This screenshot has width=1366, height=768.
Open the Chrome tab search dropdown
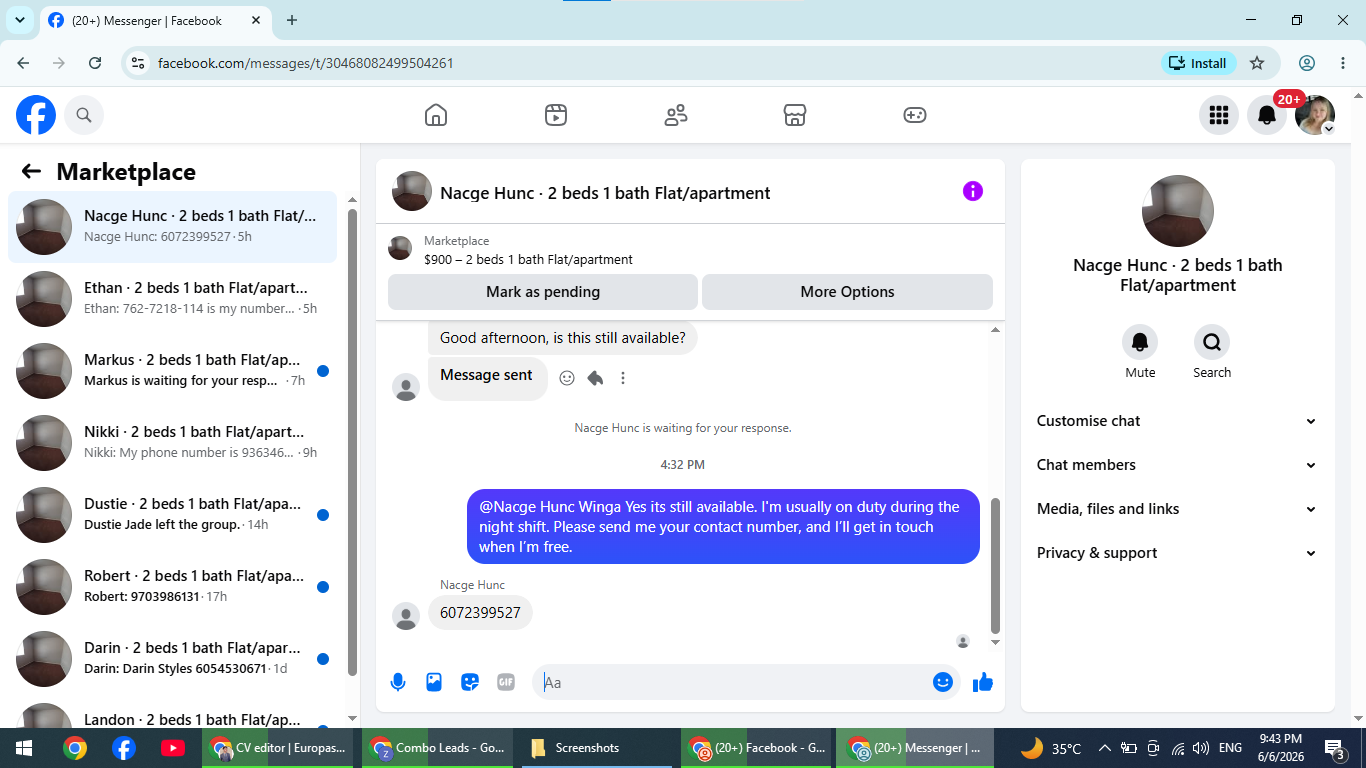click(19, 20)
